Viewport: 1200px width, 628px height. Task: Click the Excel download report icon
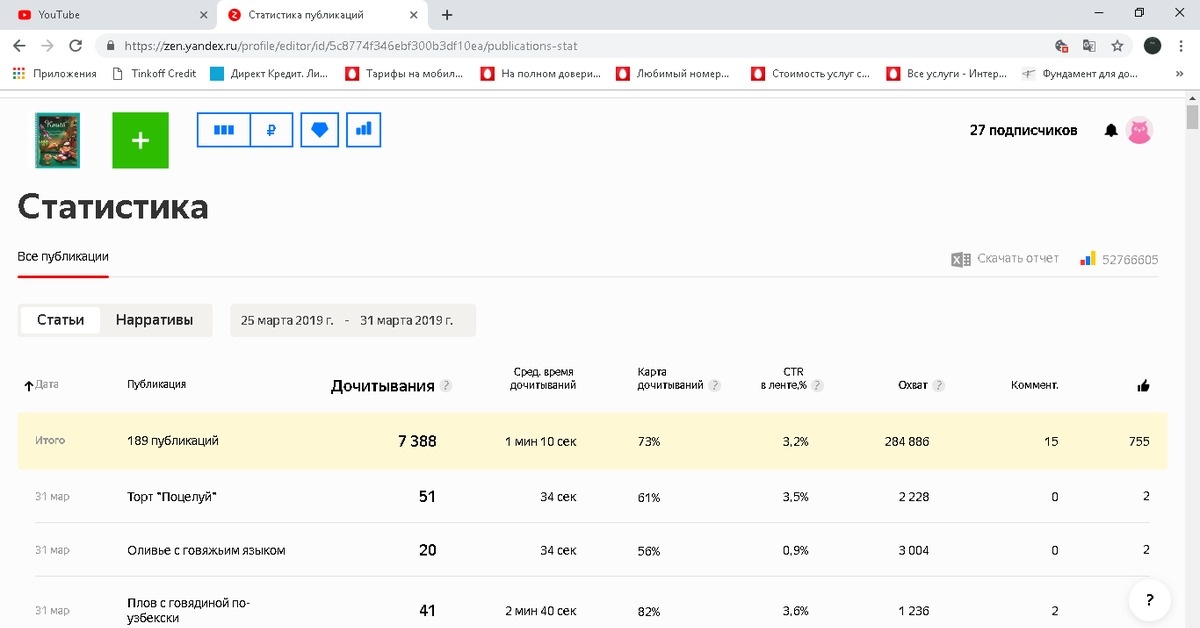(x=961, y=259)
